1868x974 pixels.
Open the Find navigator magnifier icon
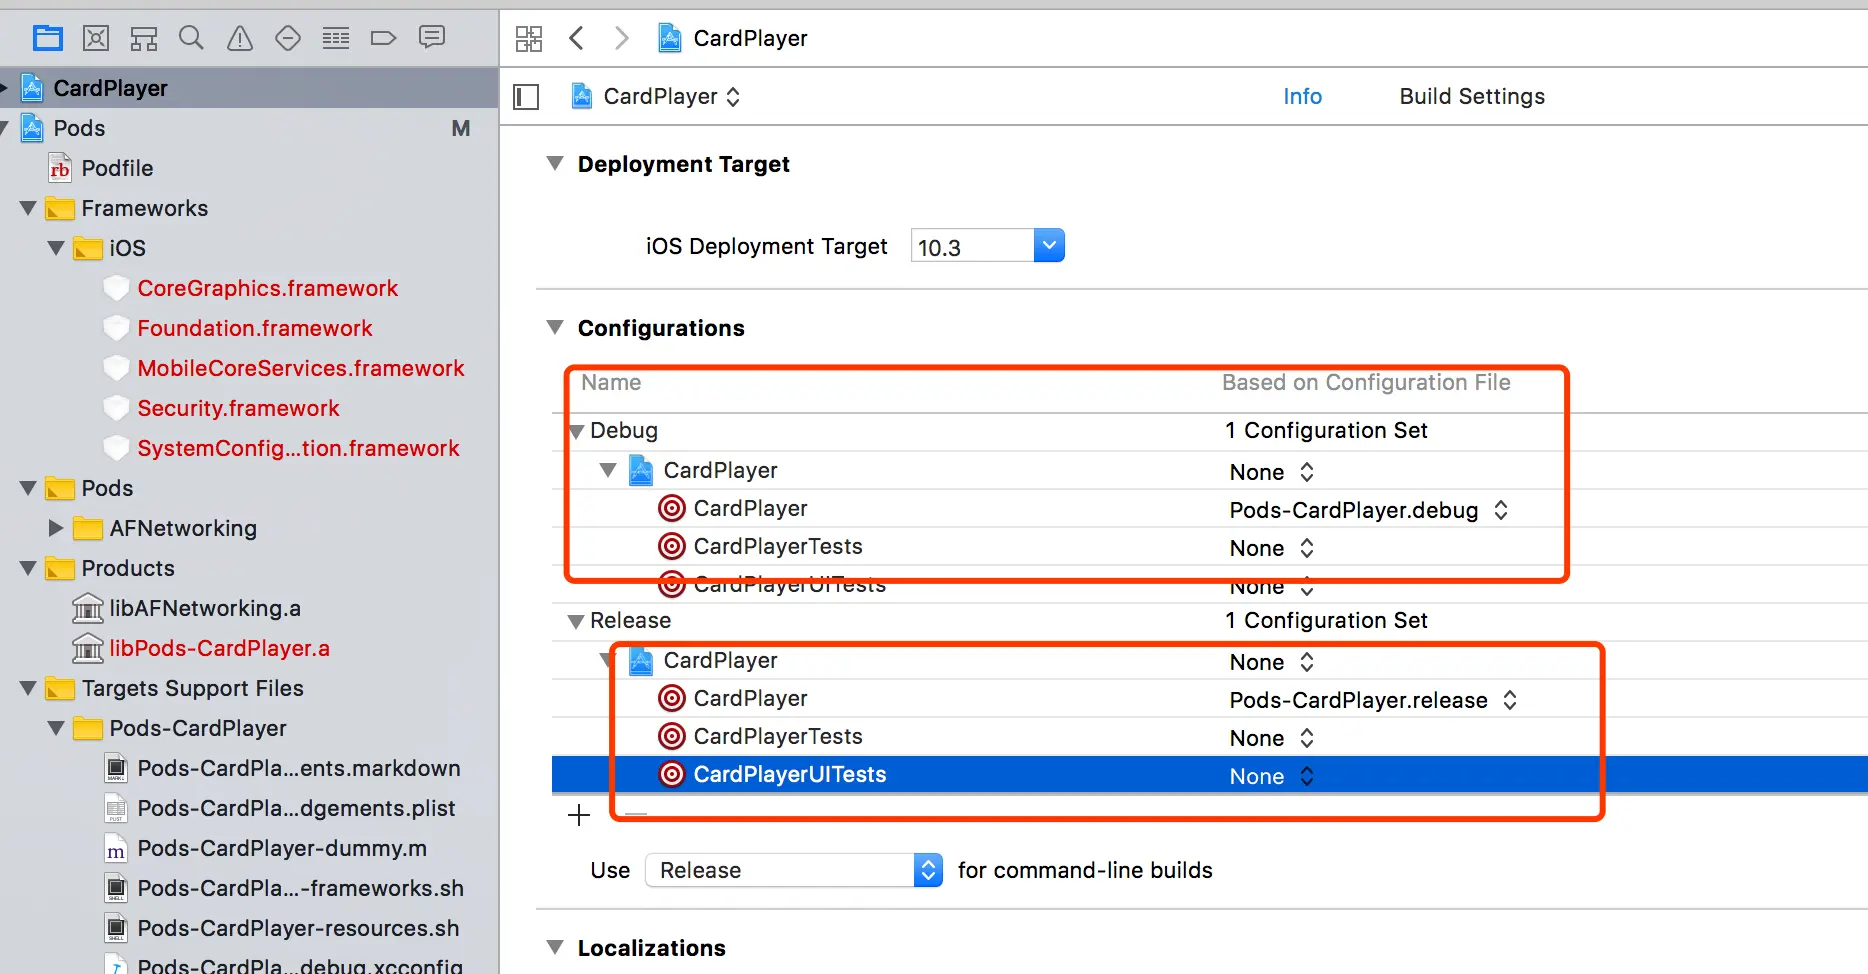point(191,37)
